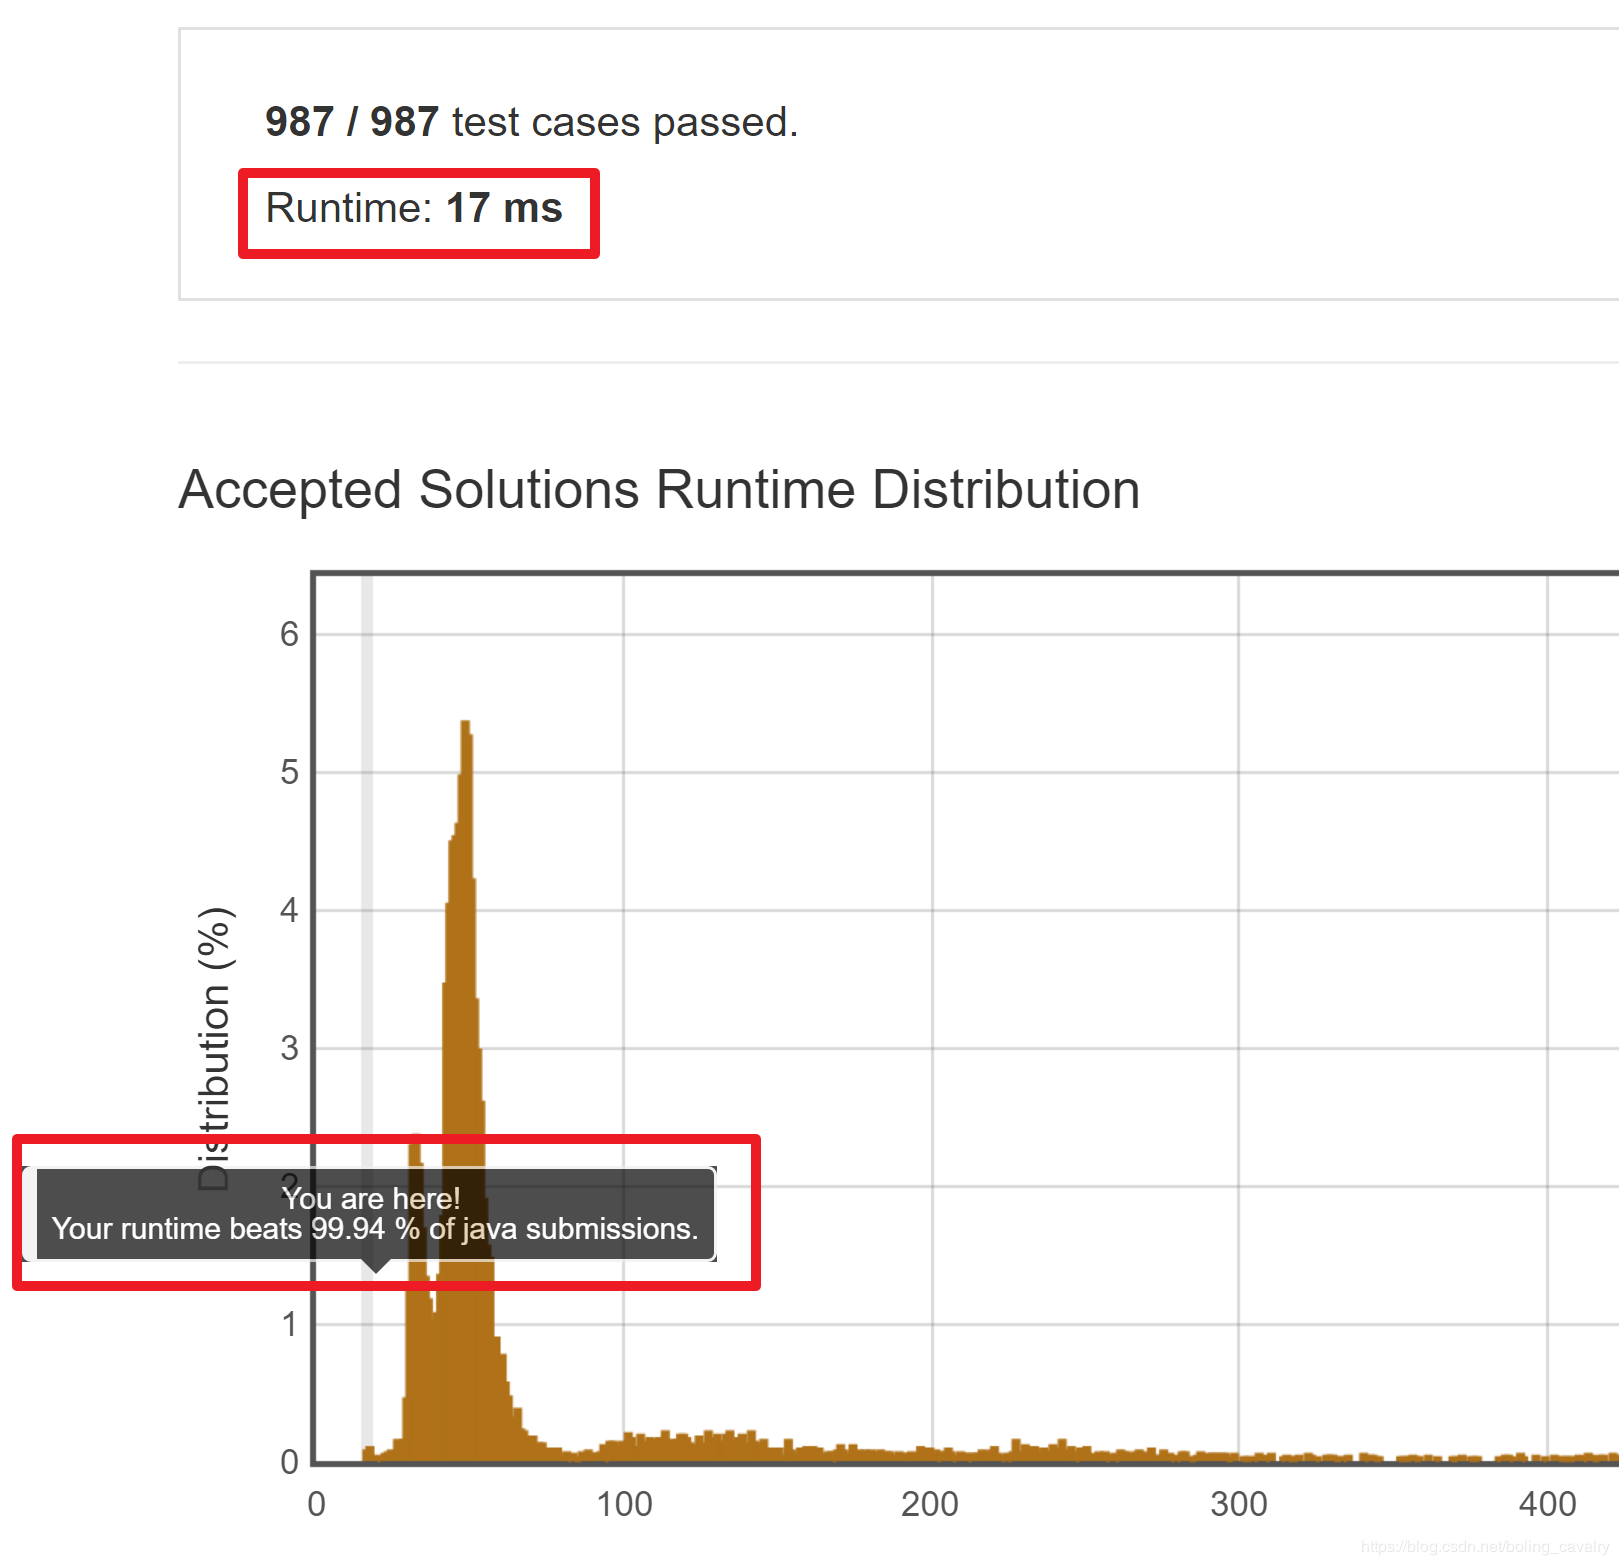Click the y-axis label '6'
1619x1565 pixels.
(289, 634)
